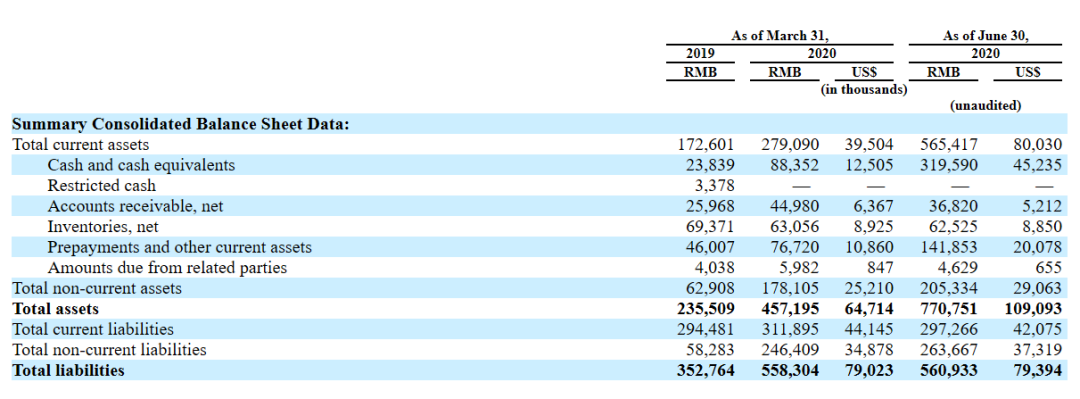
Task: Select the 'Total non-current liabilities' label
Action: pos(110,349)
